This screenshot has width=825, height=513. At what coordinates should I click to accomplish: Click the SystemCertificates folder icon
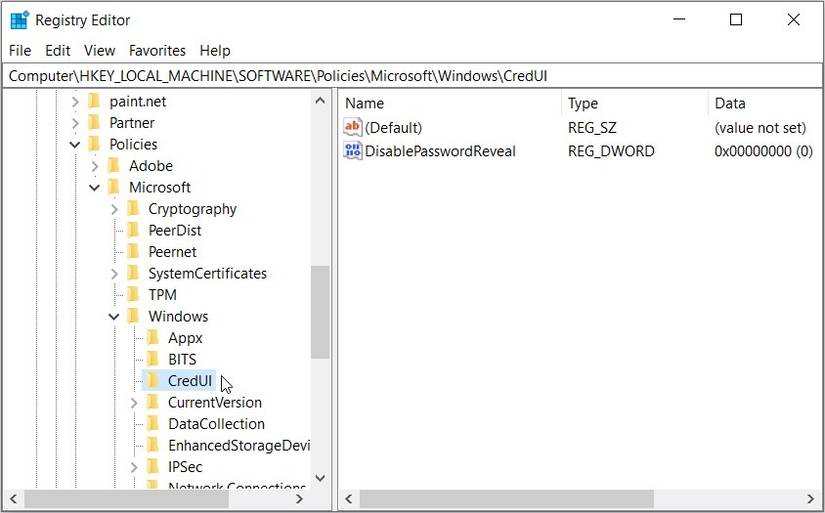click(134, 274)
